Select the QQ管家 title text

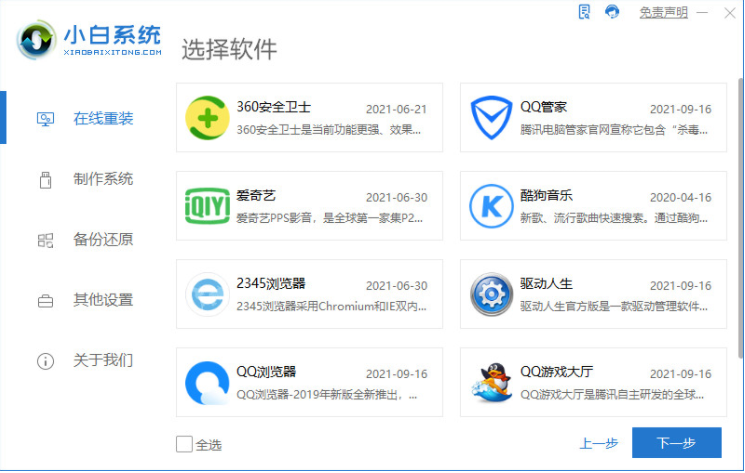tap(544, 107)
